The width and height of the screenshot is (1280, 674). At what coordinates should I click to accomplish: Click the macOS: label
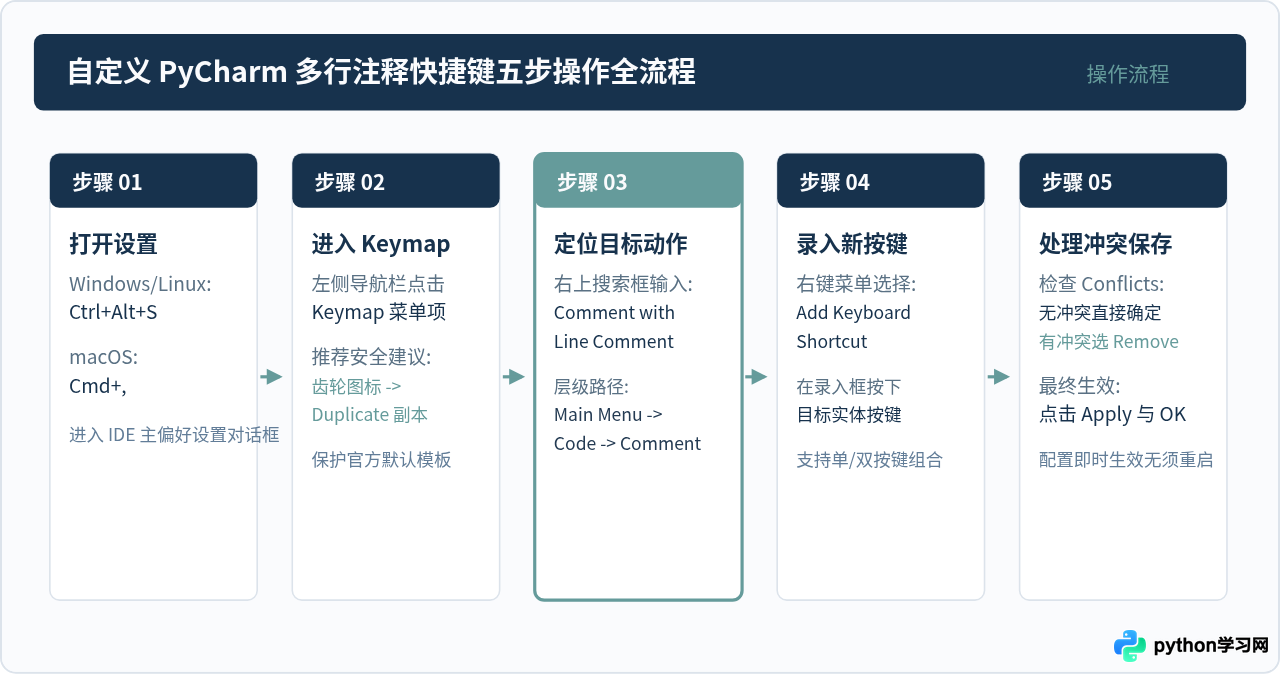pos(103,357)
